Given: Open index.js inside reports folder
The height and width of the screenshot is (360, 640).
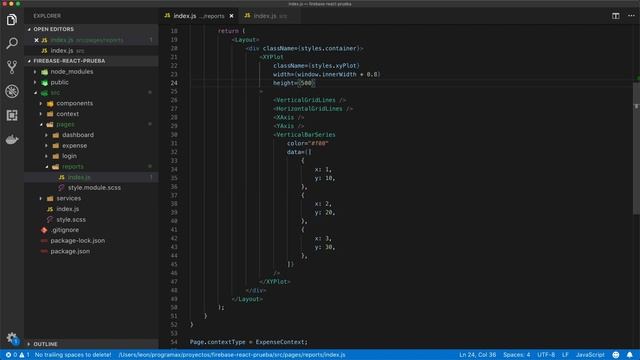Looking at the screenshot, I should (91, 177).
